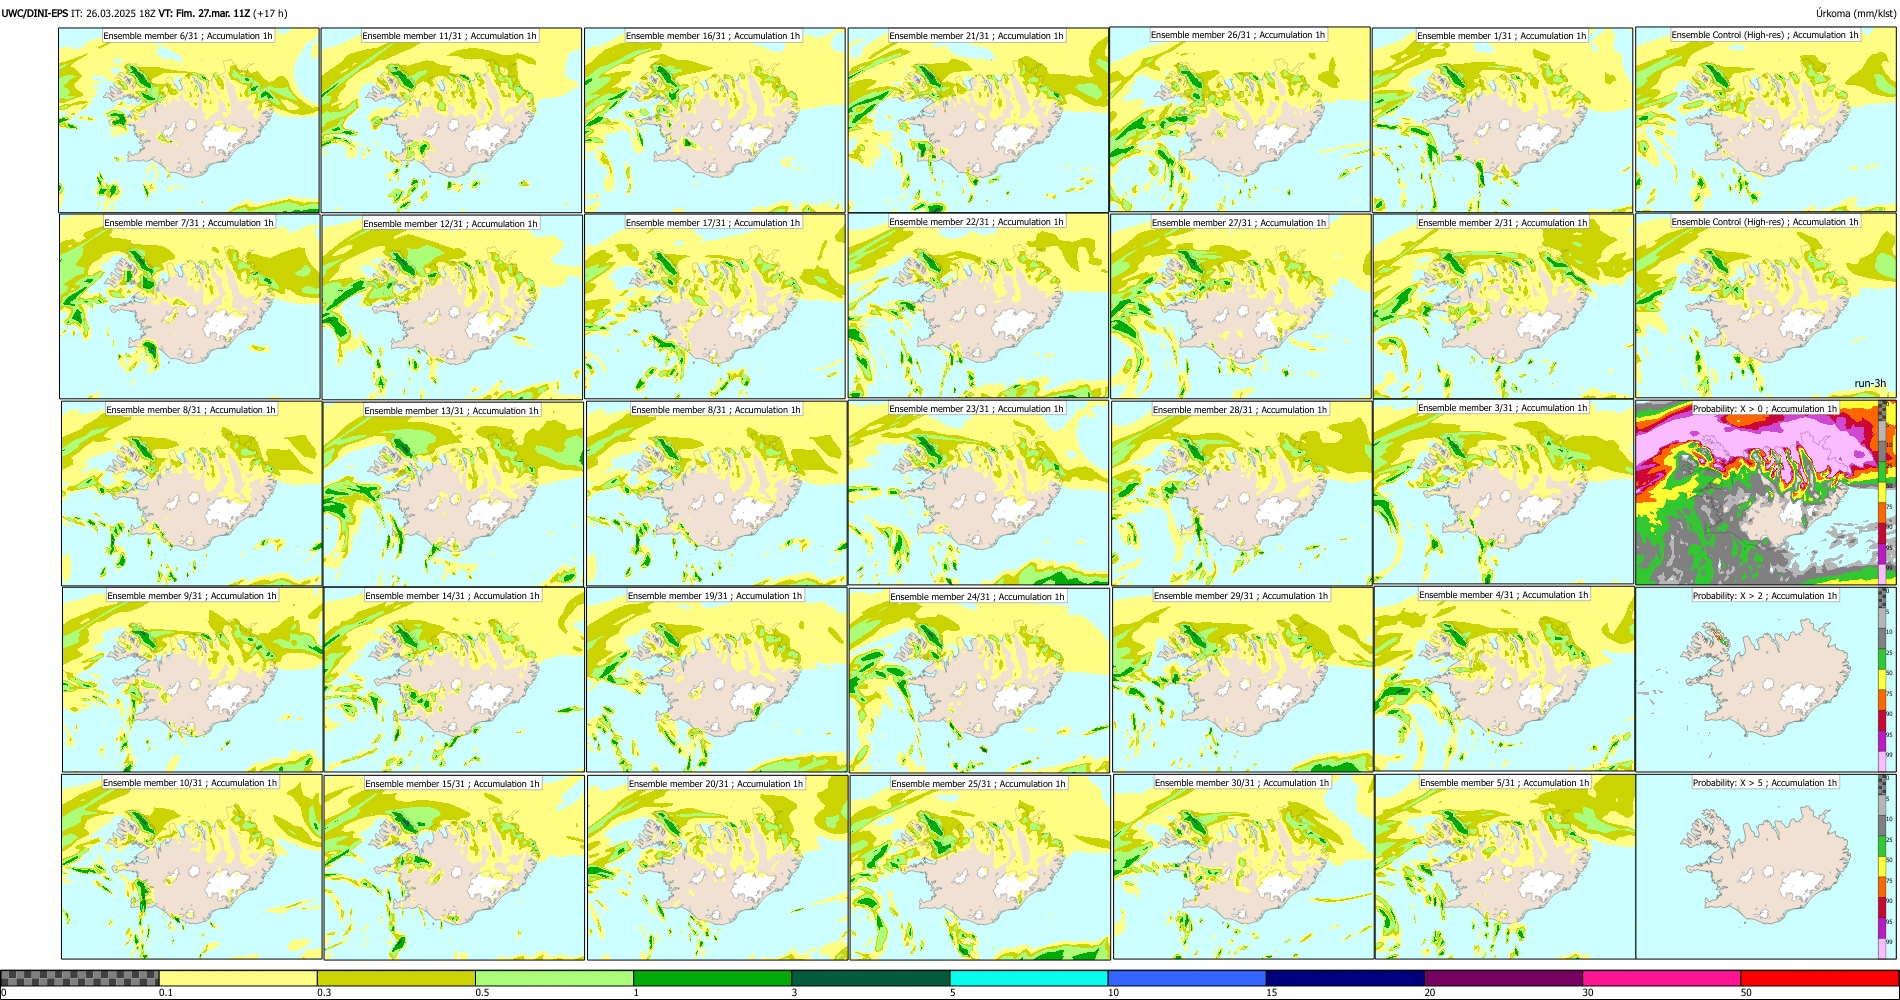The image size is (1900, 1000).
Task: Pick the dark green 3–5 legend swatch
Action: (870, 978)
